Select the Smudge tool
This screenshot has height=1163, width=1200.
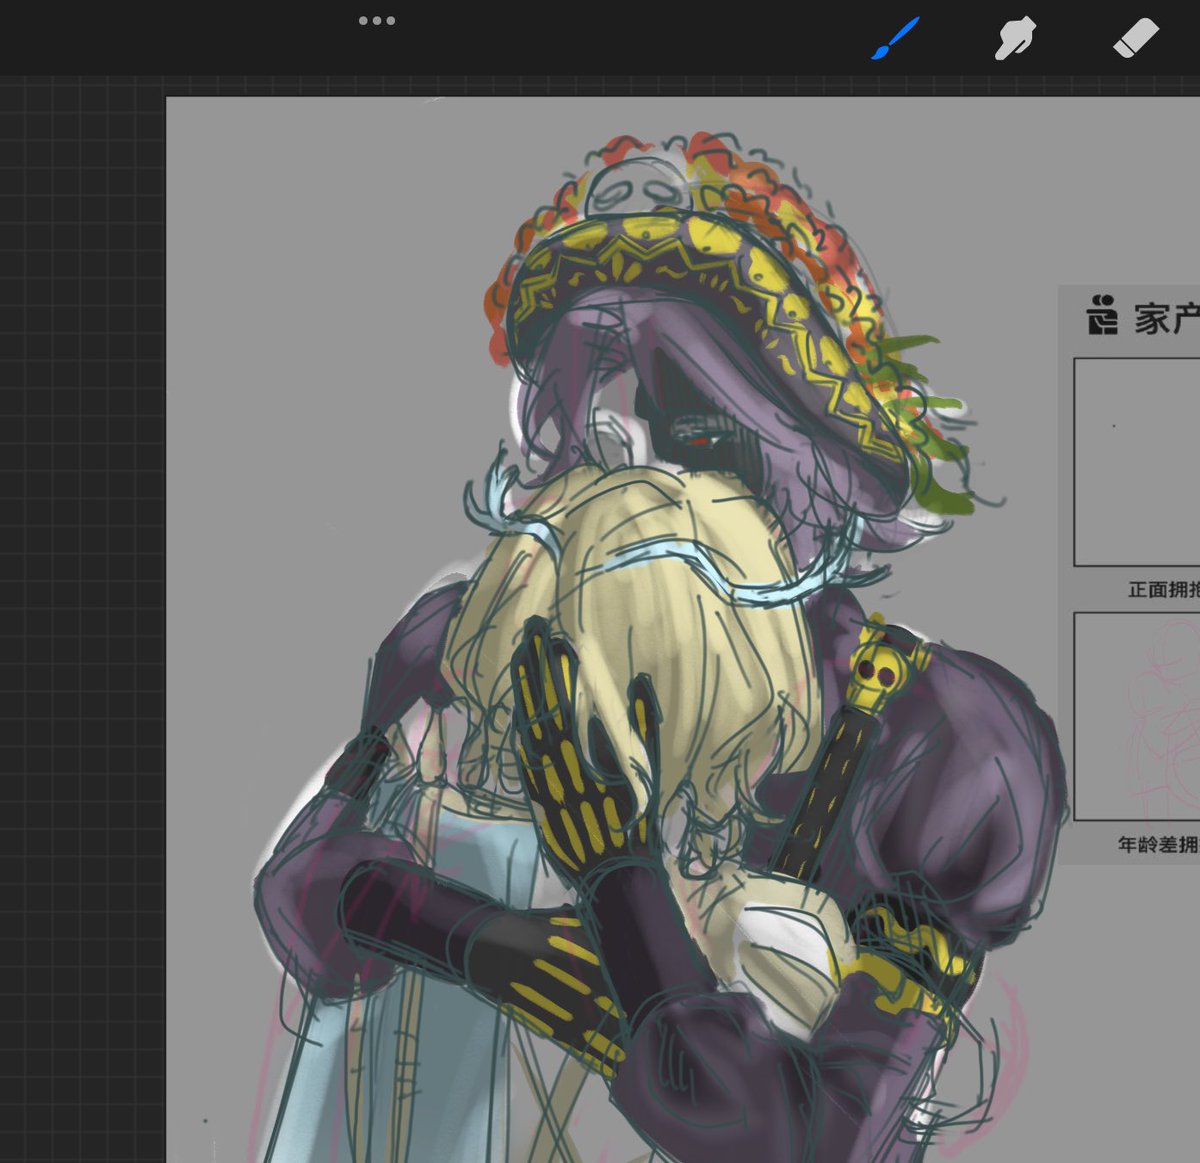1015,39
